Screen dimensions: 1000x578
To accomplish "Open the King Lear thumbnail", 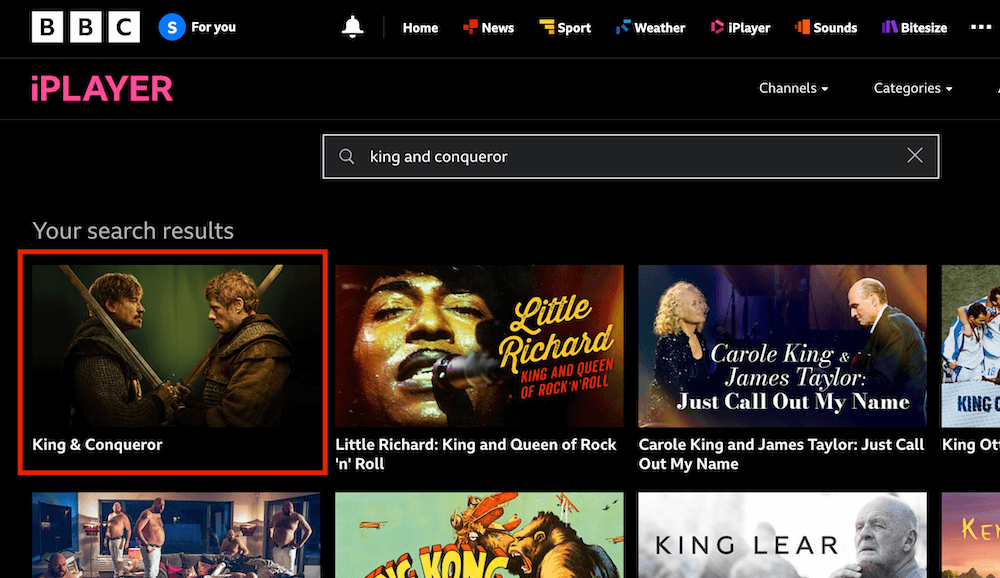I will 783,535.
